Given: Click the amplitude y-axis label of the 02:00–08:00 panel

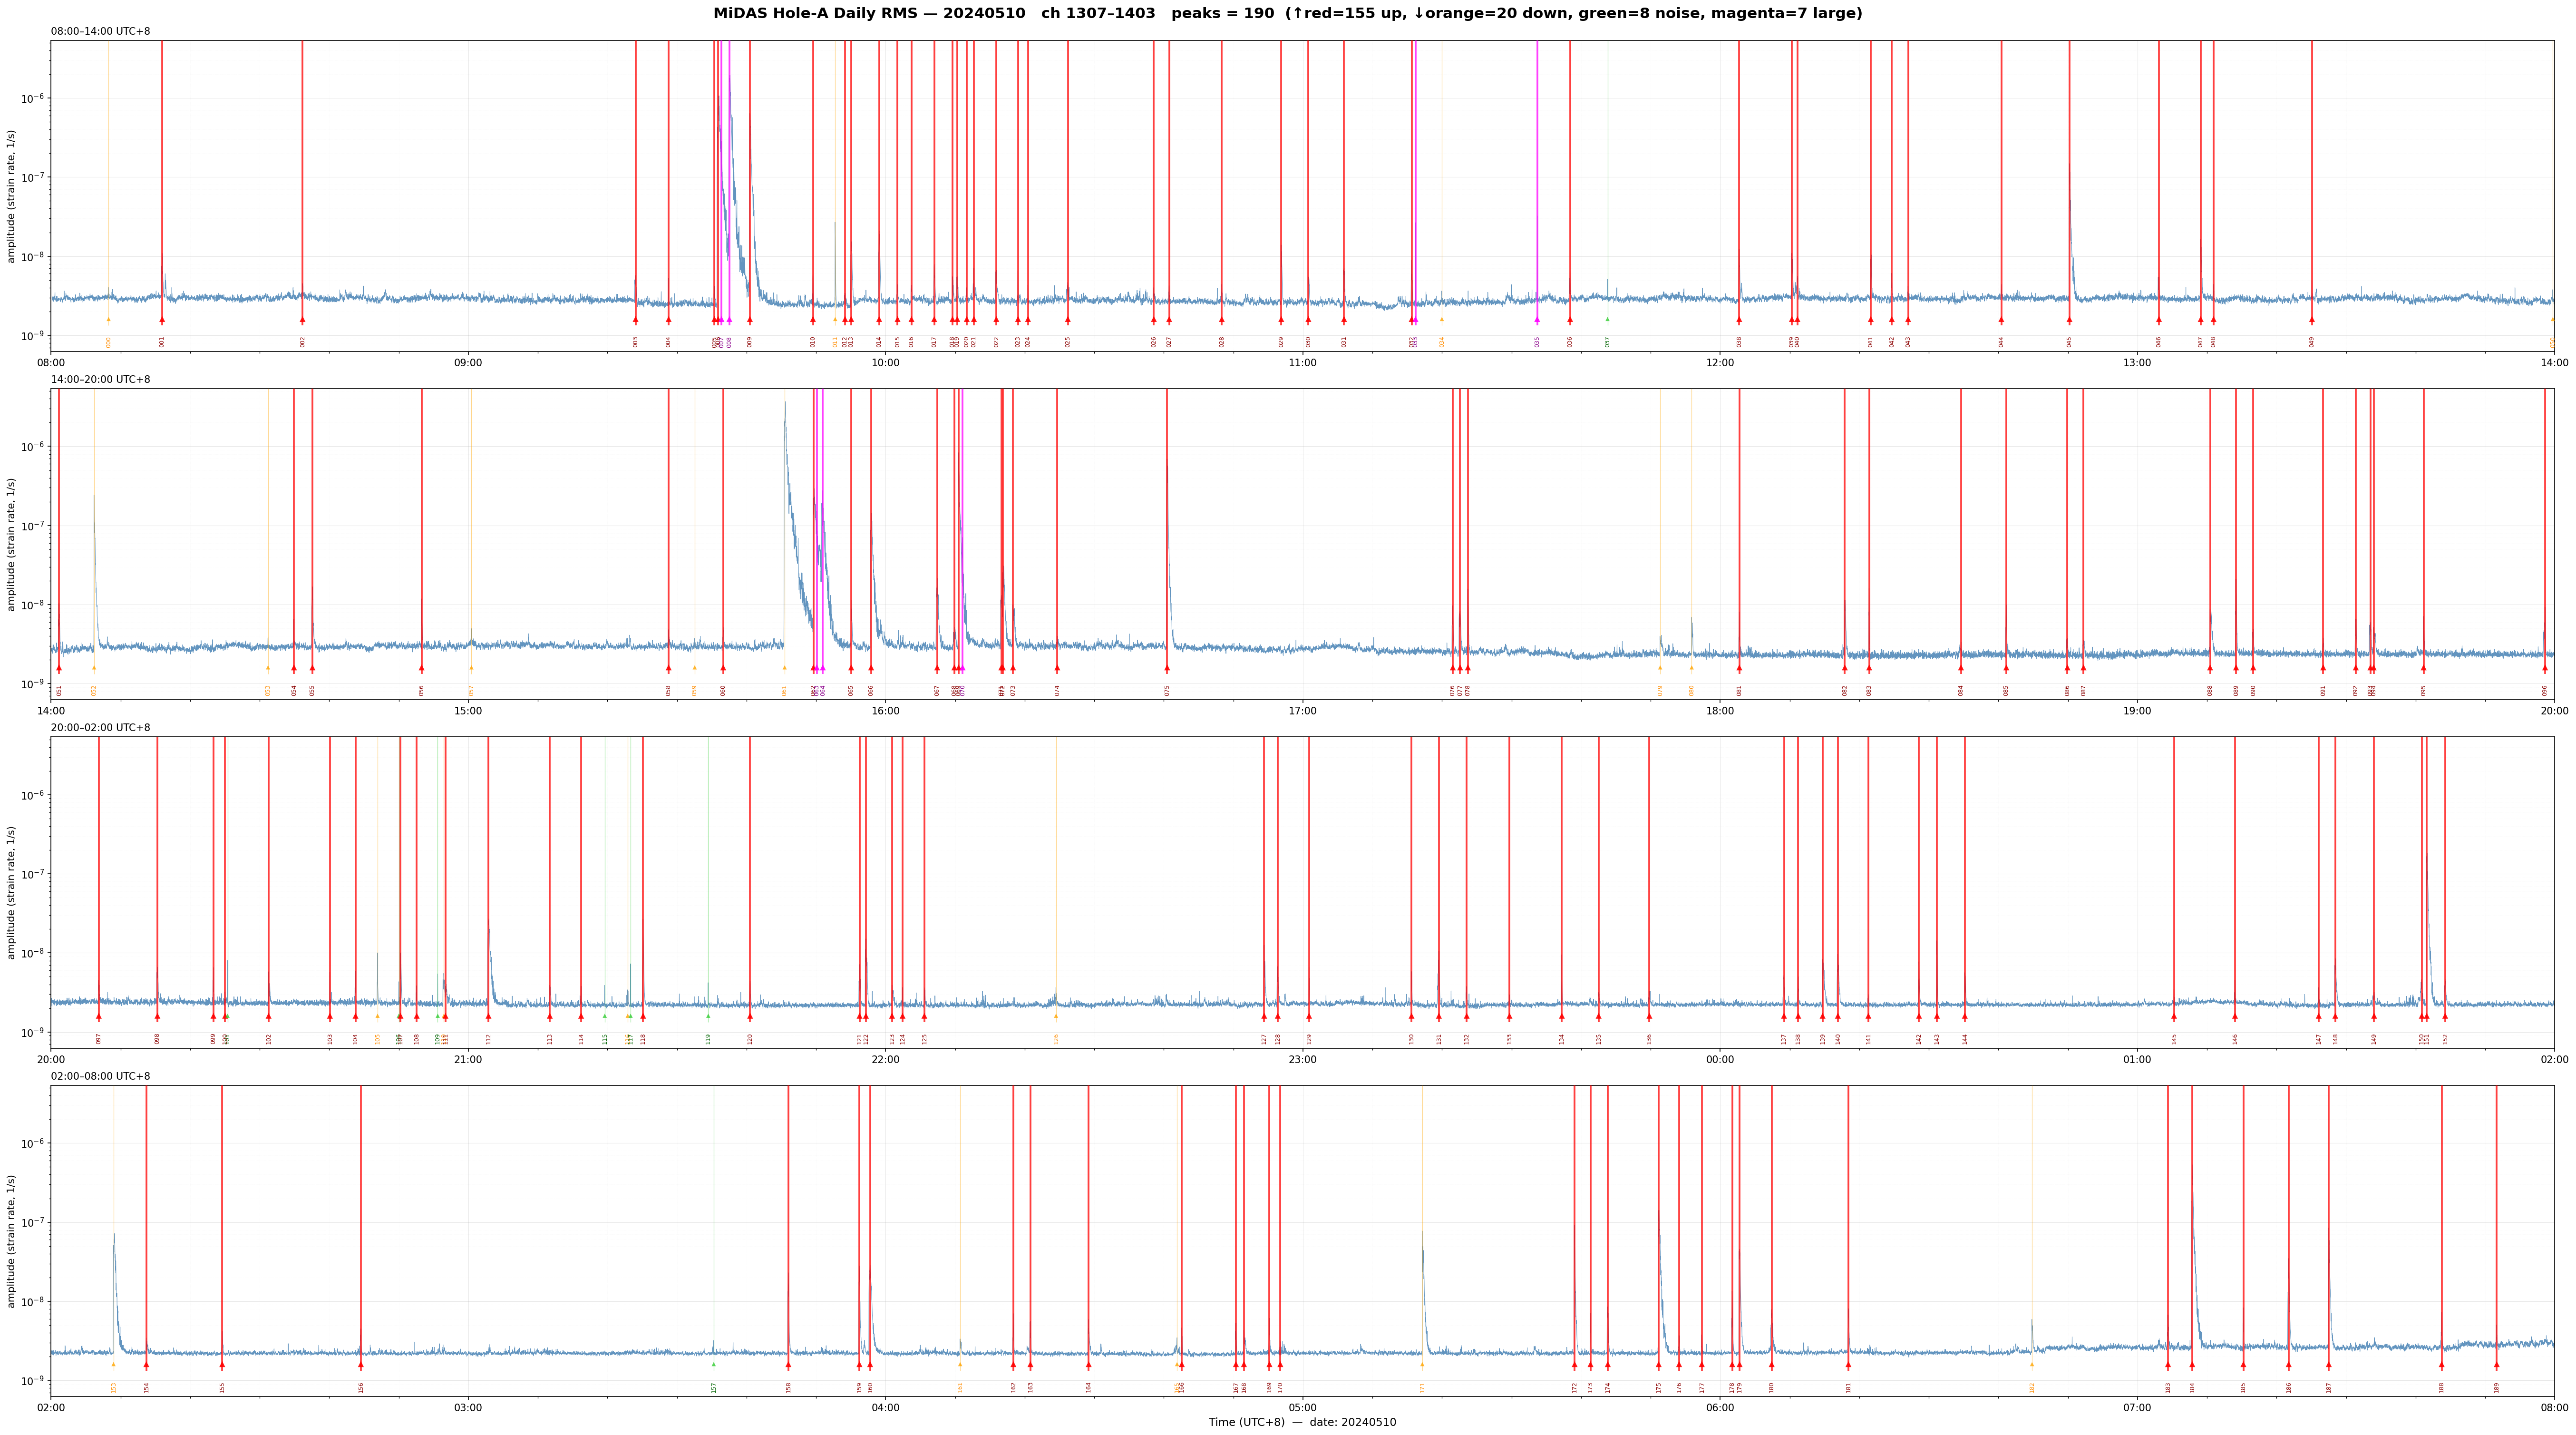Looking at the screenshot, I should tap(12, 1241).
